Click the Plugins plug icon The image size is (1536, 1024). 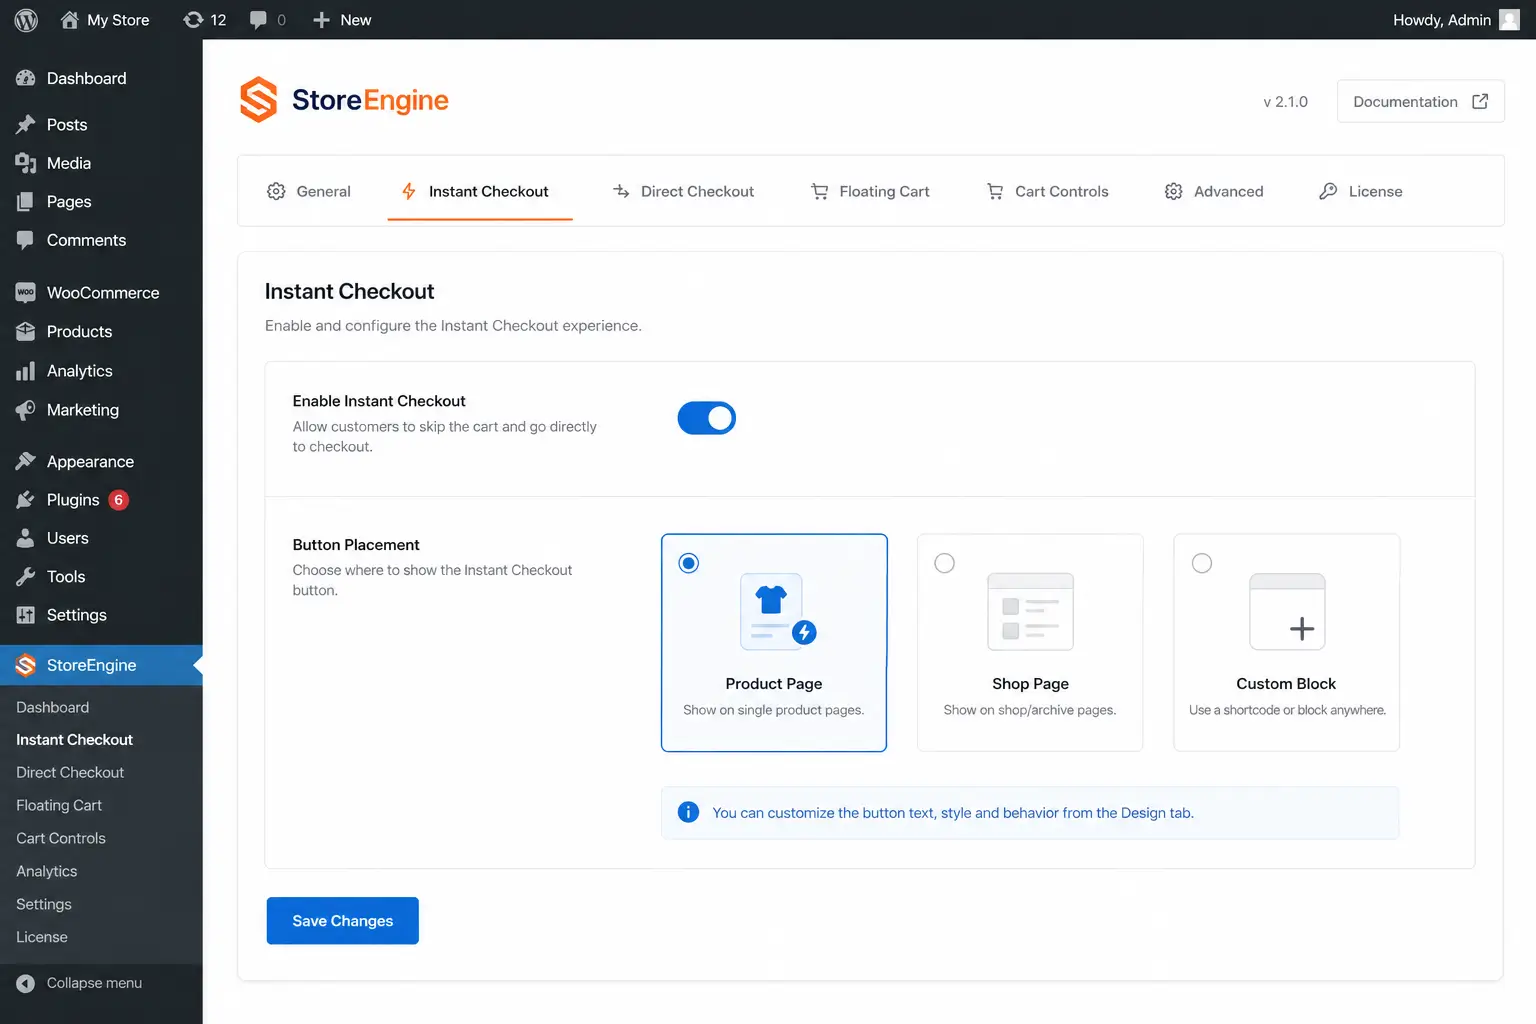click(x=26, y=500)
